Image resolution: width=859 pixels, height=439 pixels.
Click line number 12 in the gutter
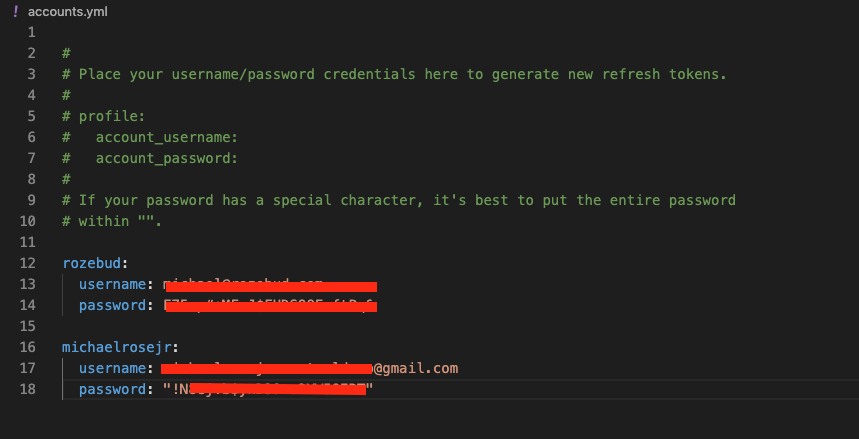tap(27, 263)
